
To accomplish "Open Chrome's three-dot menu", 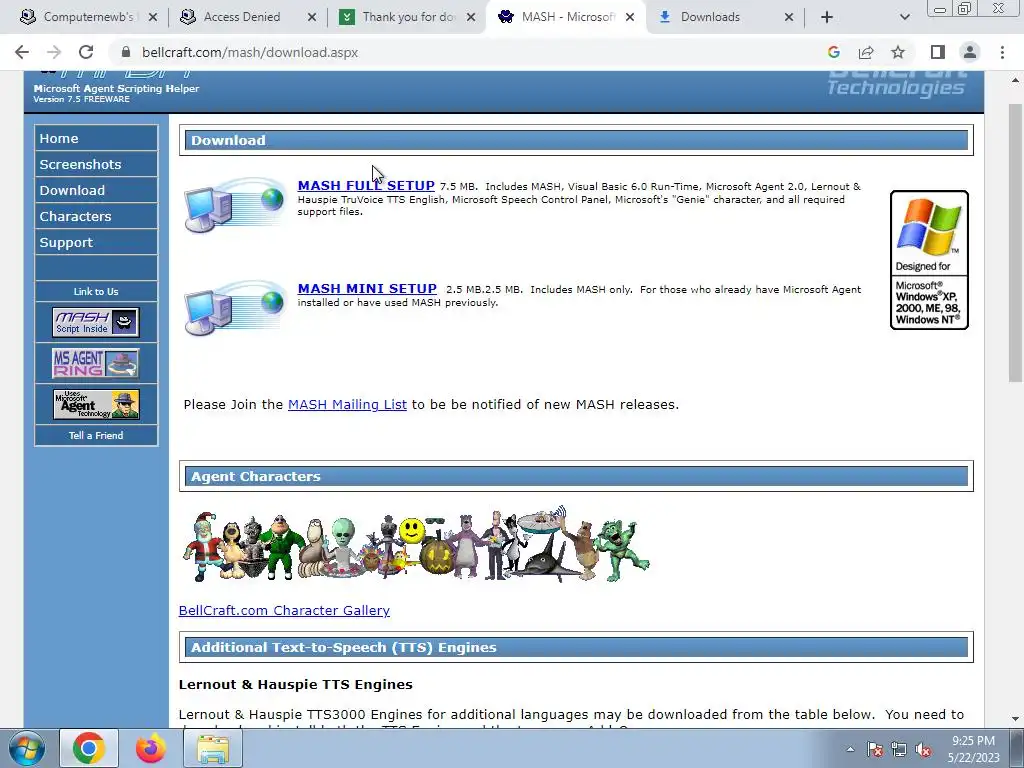I will (x=1002, y=52).
